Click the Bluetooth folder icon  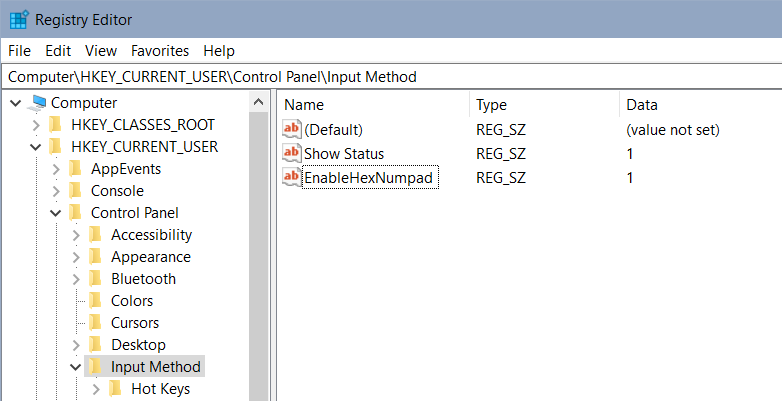95,278
